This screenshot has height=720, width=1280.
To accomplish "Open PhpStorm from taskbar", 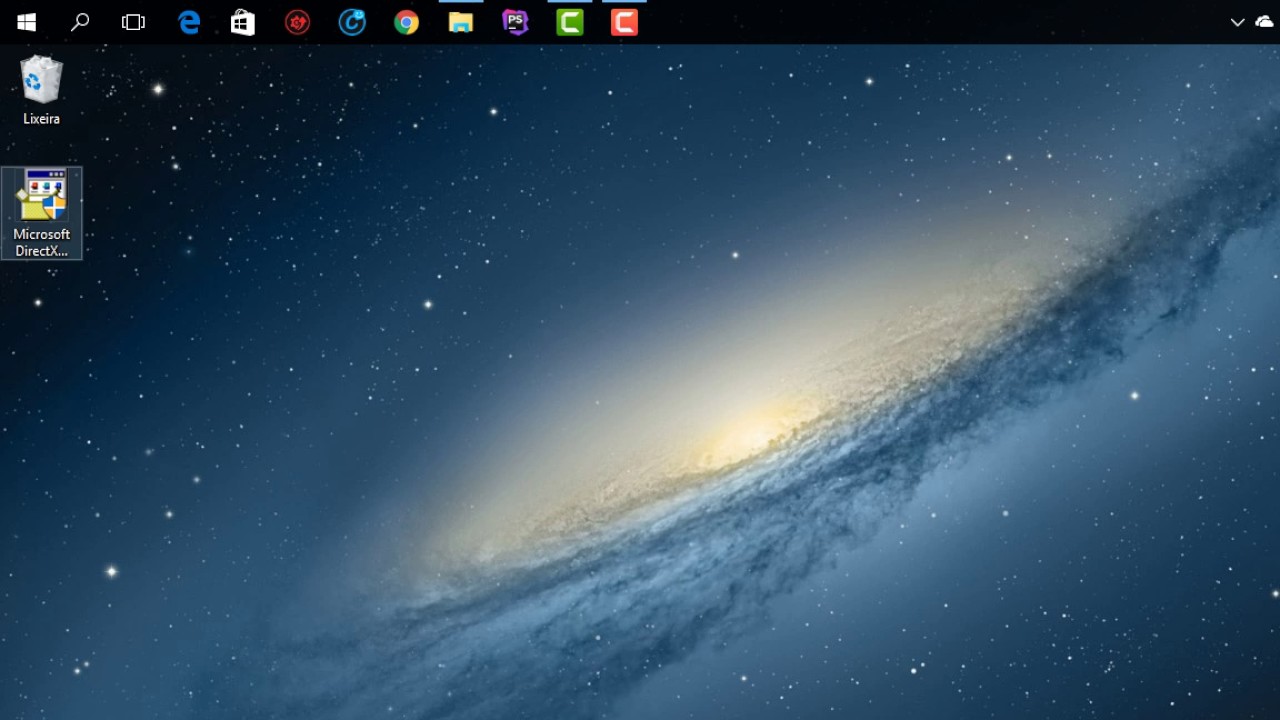I will point(515,22).
